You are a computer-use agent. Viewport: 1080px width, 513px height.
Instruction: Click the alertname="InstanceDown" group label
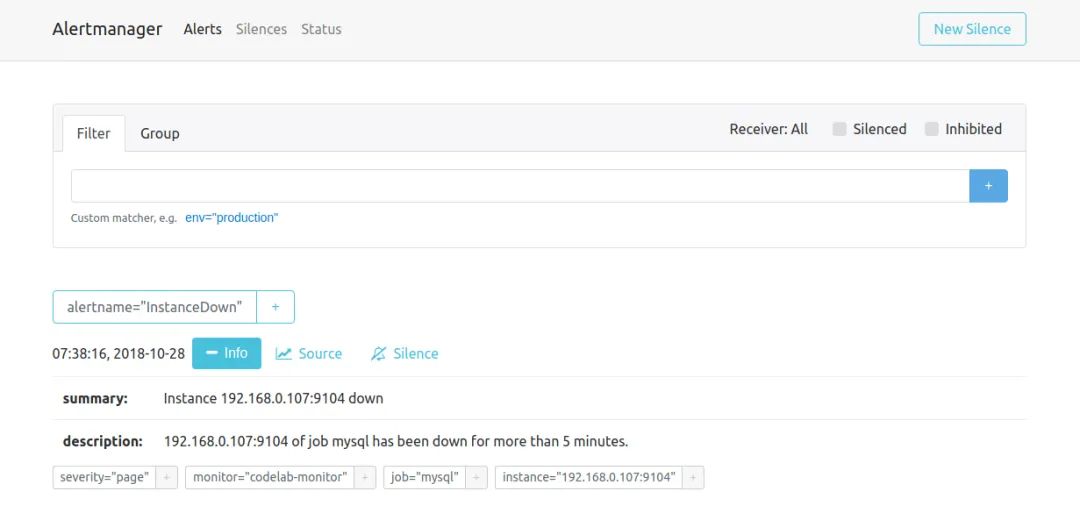(155, 307)
